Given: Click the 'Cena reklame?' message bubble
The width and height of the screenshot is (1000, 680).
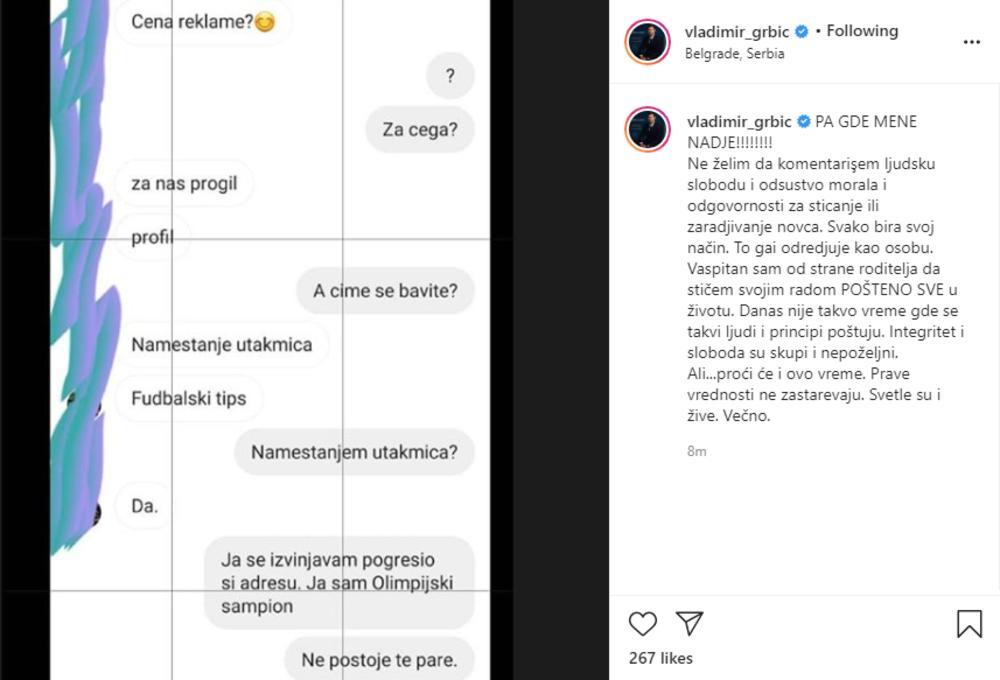Looking at the screenshot, I should pos(202,20).
